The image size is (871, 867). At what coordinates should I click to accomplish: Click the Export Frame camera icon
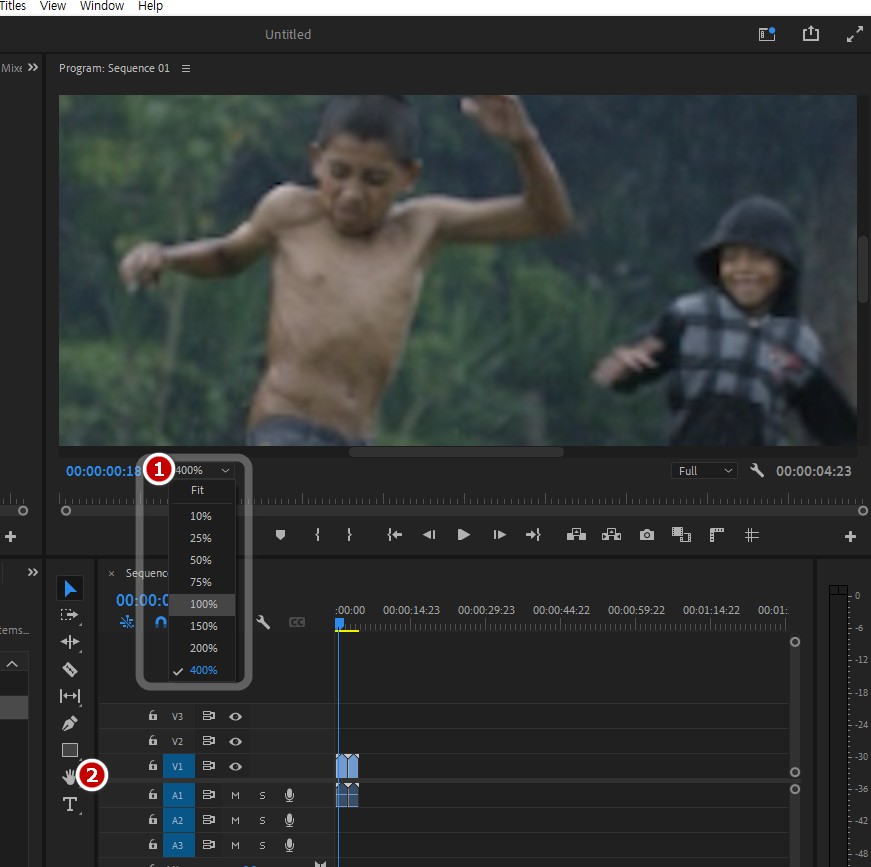[647, 535]
